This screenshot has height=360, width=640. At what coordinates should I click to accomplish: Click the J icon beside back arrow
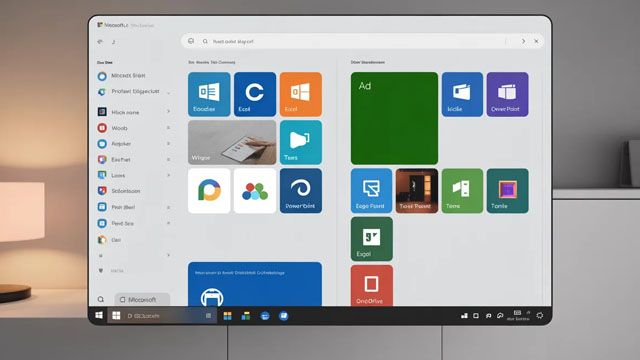[x=113, y=42]
